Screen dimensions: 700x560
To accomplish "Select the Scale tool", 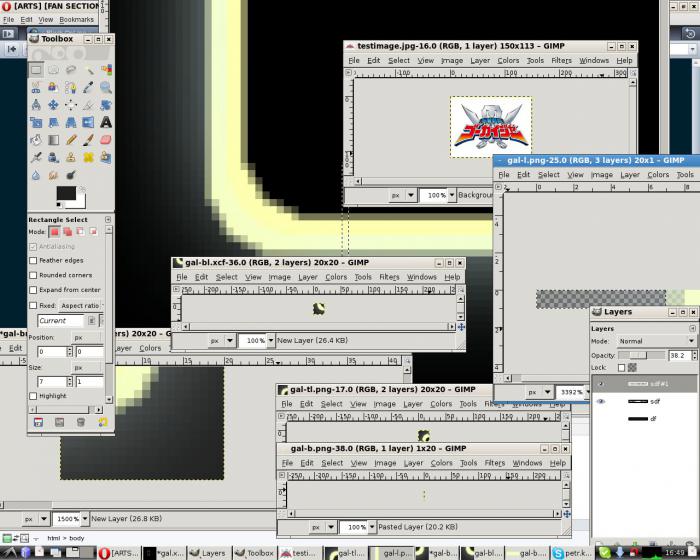I will pyautogui.click(x=36, y=122).
